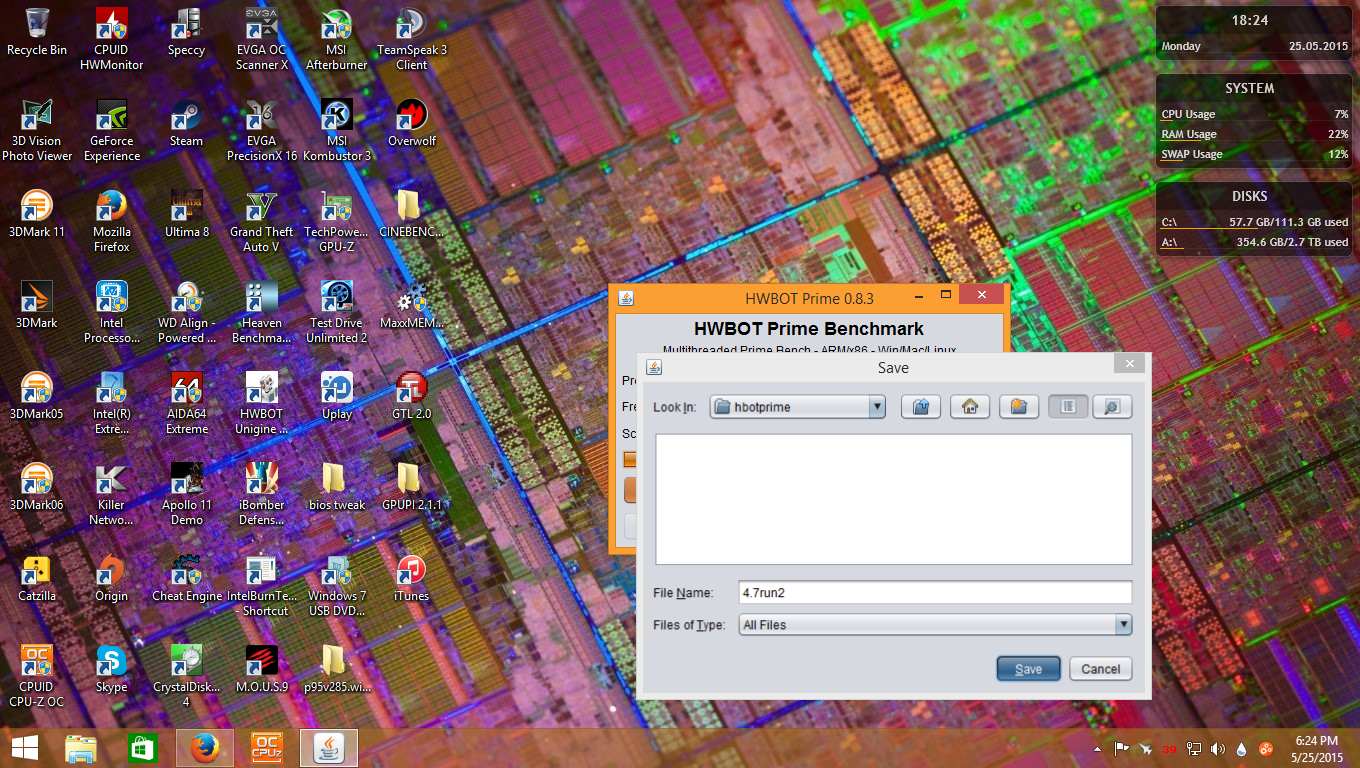This screenshot has height=768, width=1360.
Task: Select the 3DMark desktop icon
Action: click(37, 305)
